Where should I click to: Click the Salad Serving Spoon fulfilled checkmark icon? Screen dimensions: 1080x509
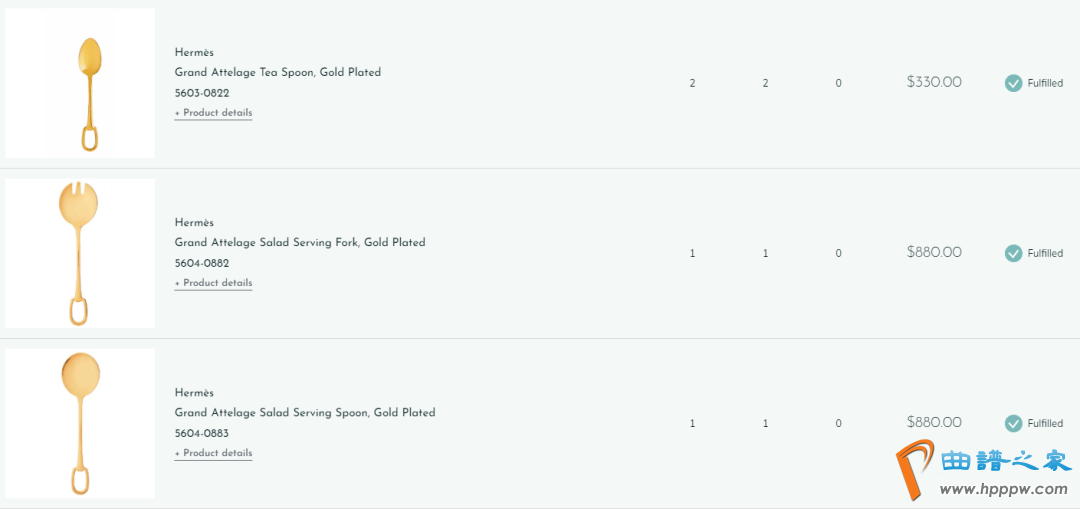(x=1013, y=423)
